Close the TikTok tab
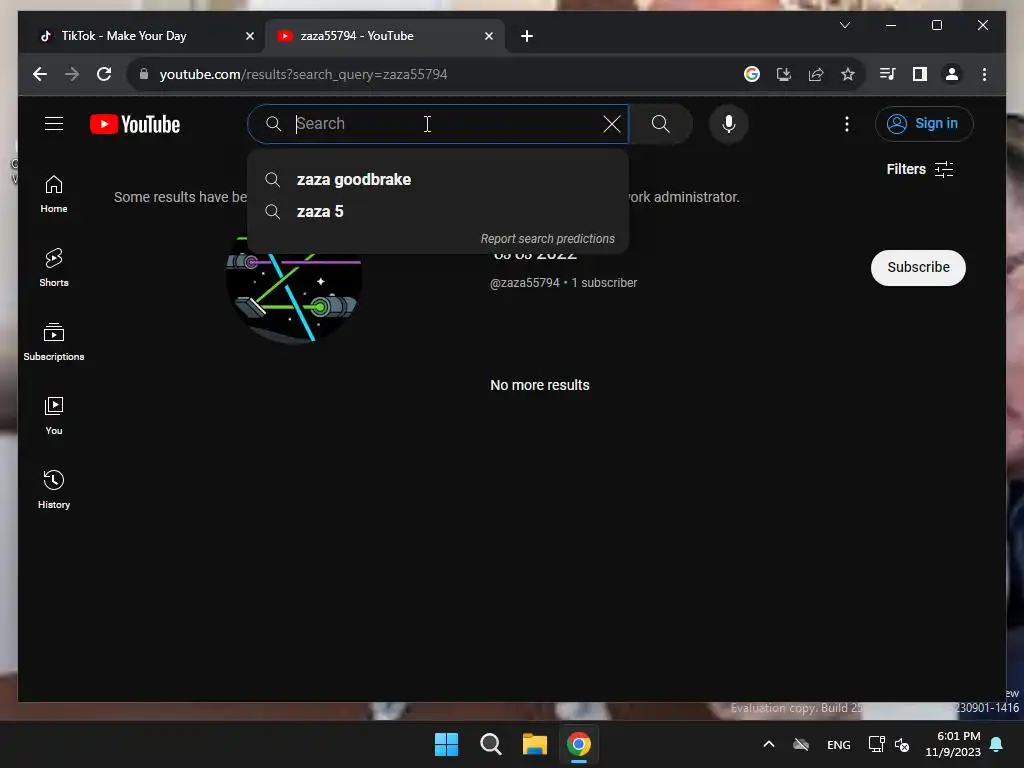This screenshot has width=1024, height=768. (249, 36)
